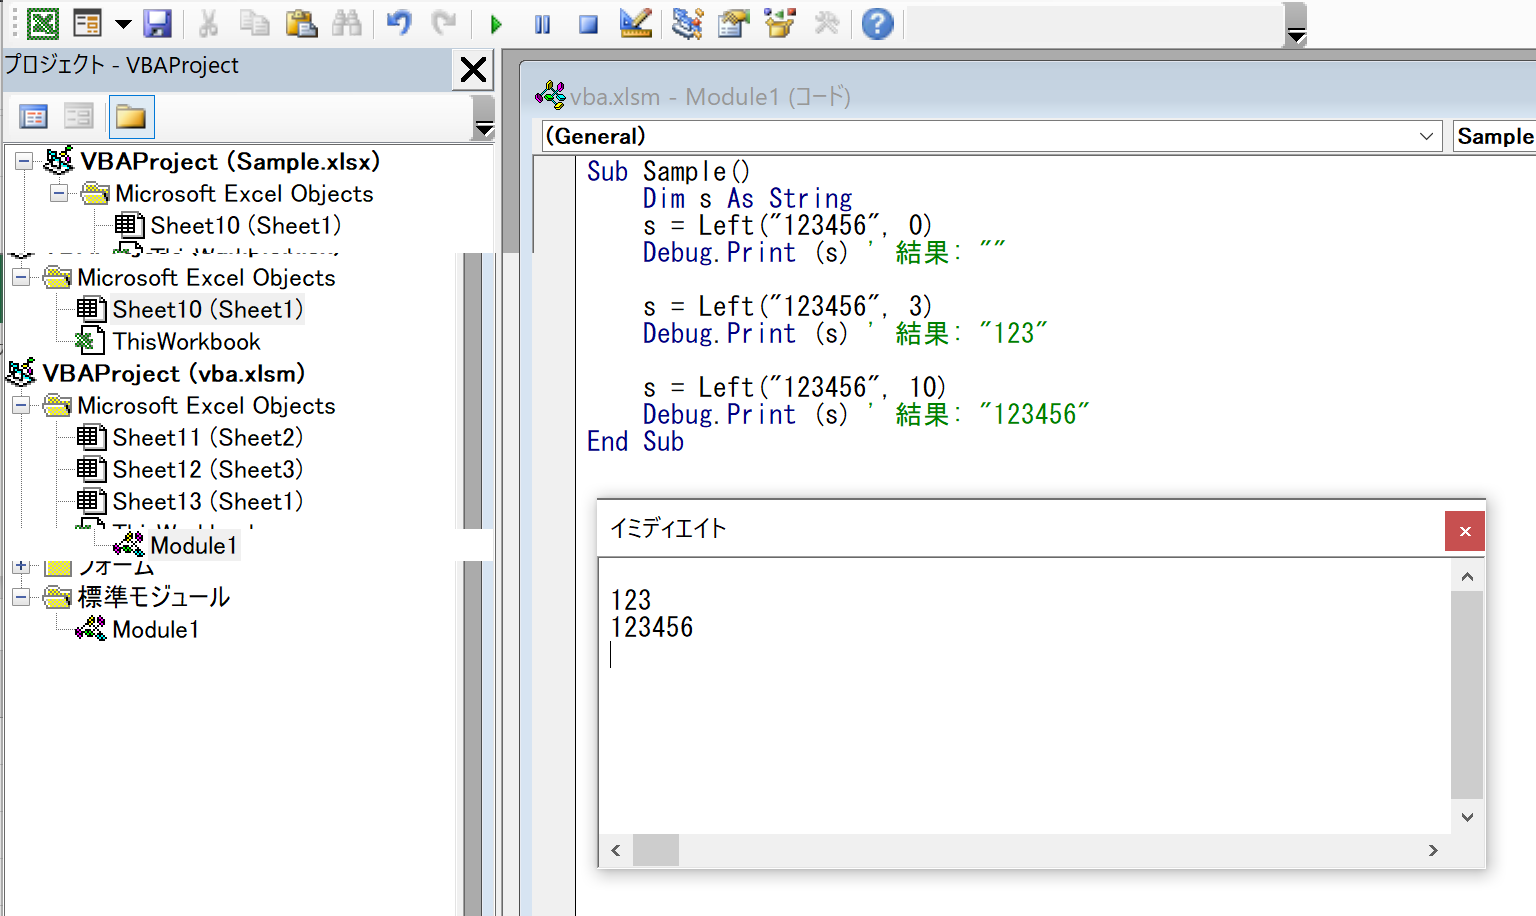The height and width of the screenshot is (916, 1536).
Task: Switch to Microsoft Excel view icon
Action: pos(43,23)
